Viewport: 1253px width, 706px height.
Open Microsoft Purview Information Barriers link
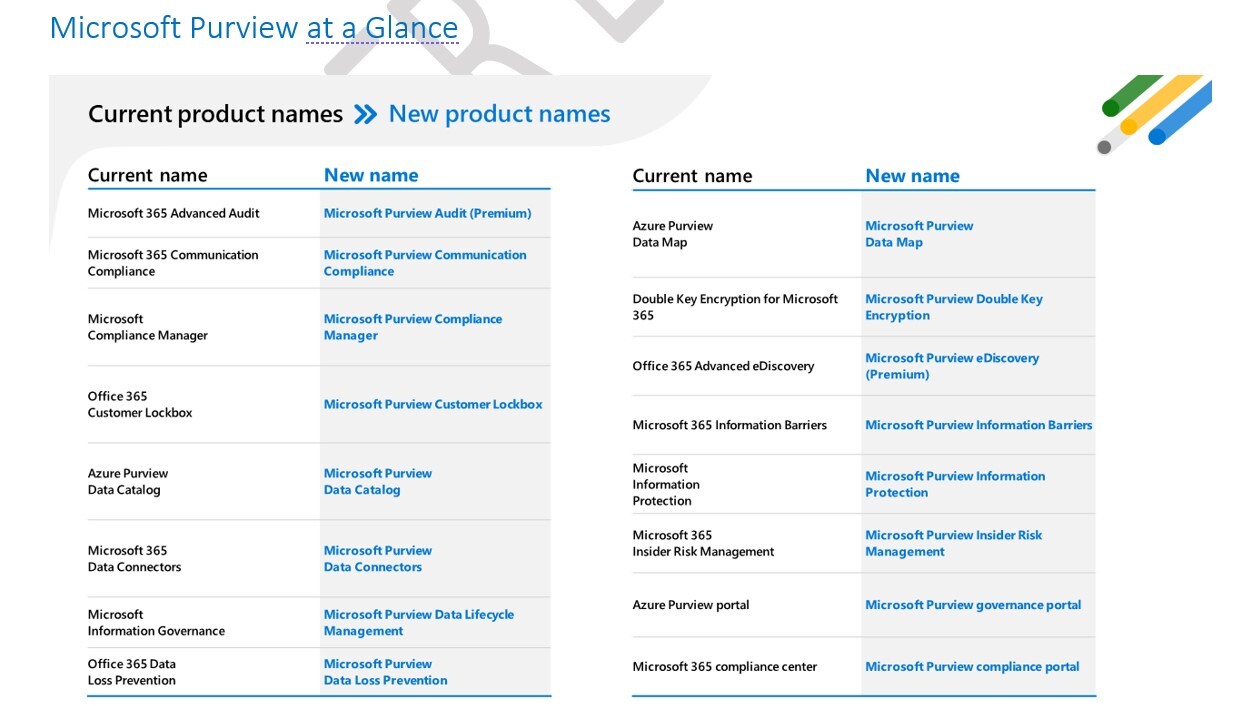pos(978,425)
